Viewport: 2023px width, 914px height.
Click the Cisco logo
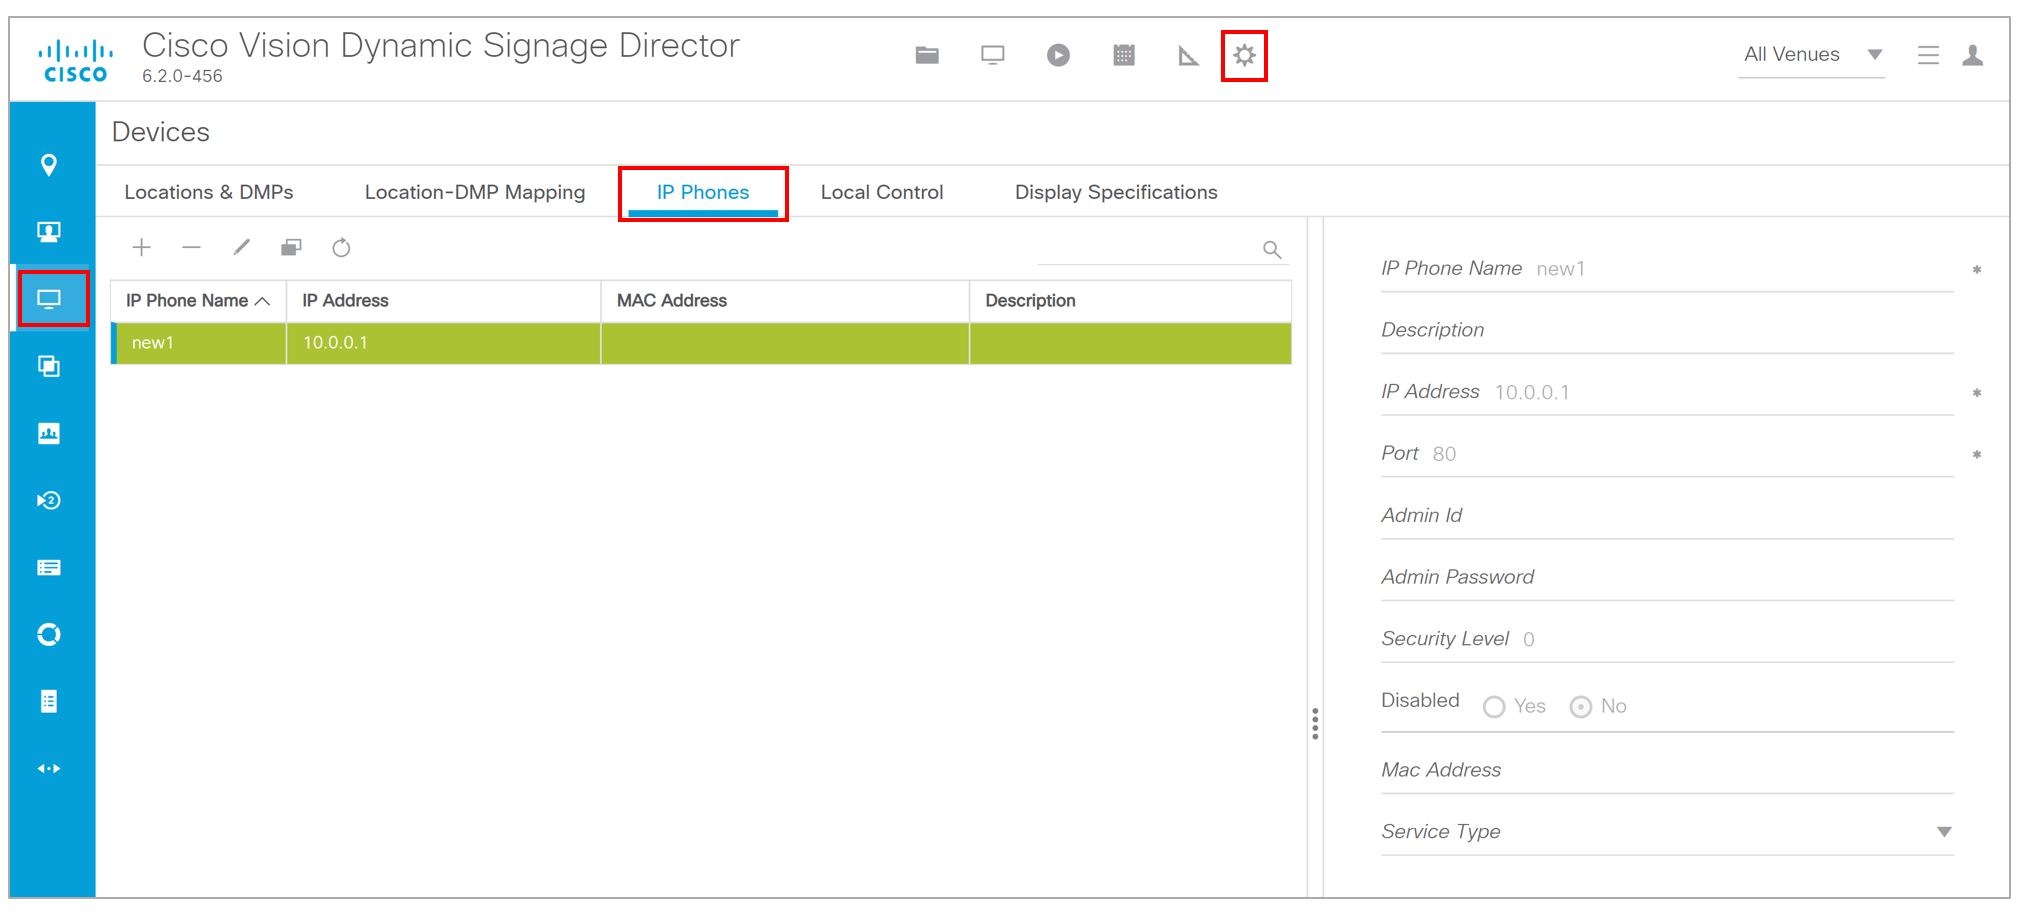tap(75, 59)
